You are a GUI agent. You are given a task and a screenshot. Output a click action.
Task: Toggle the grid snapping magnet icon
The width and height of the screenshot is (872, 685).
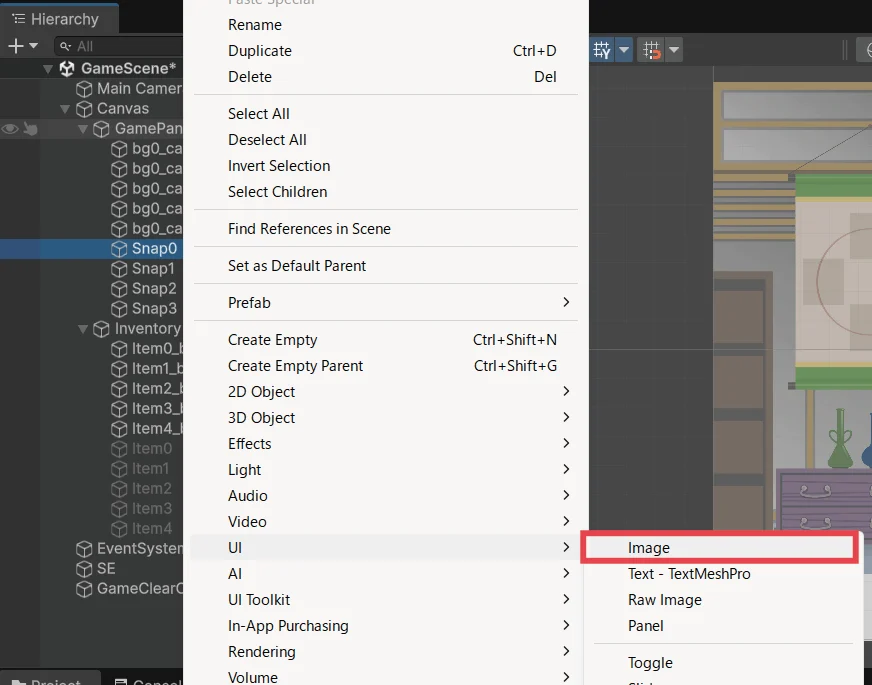coord(652,50)
